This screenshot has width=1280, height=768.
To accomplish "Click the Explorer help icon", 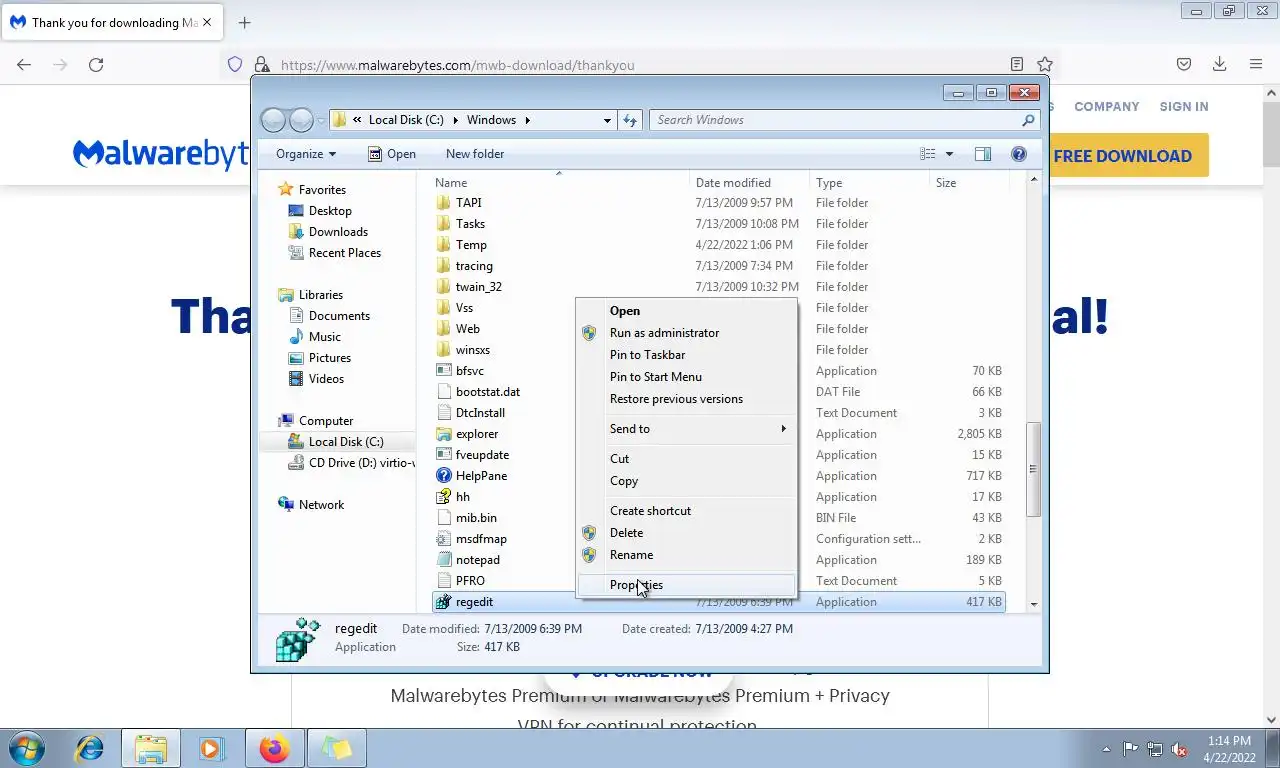I will click(1018, 154).
